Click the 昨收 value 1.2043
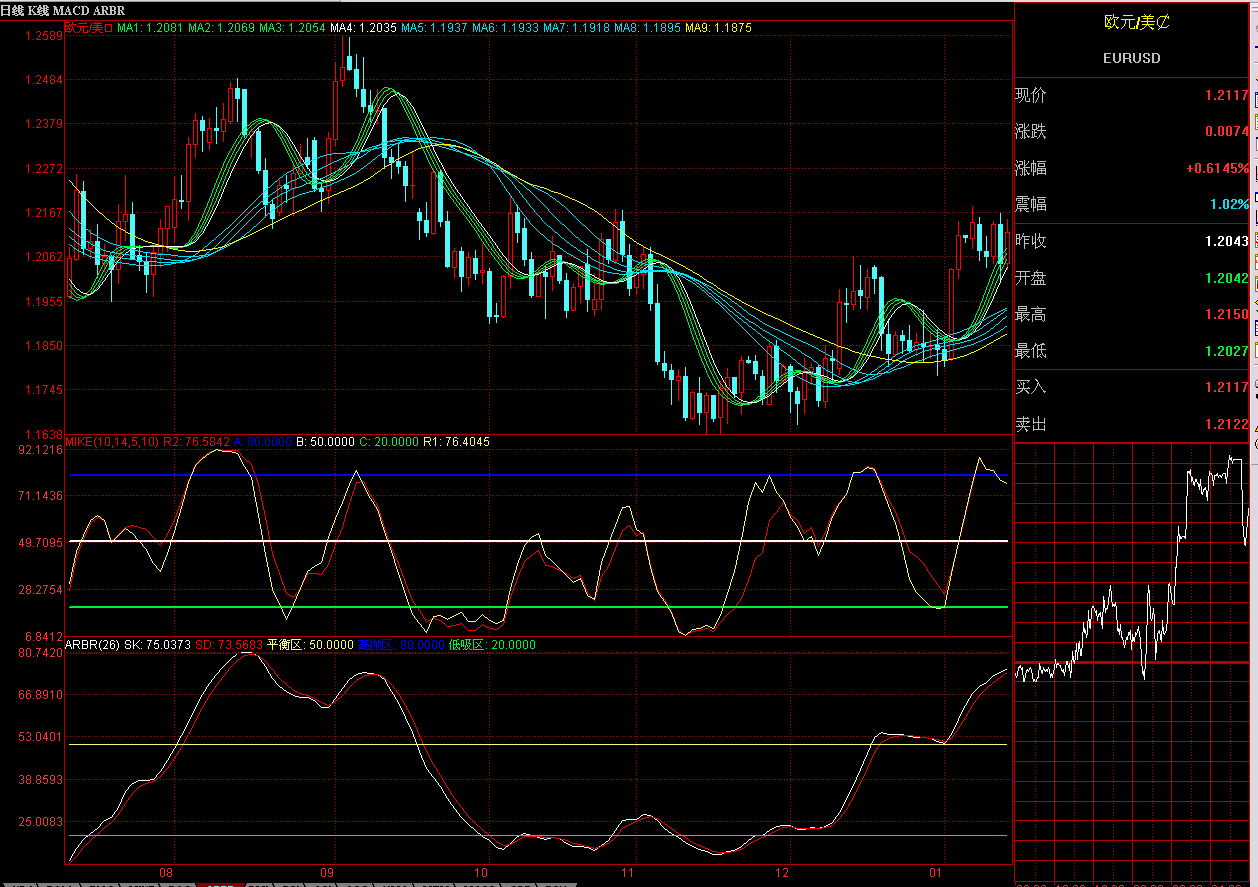Screen dimensions: 1258x887 point(1230,241)
